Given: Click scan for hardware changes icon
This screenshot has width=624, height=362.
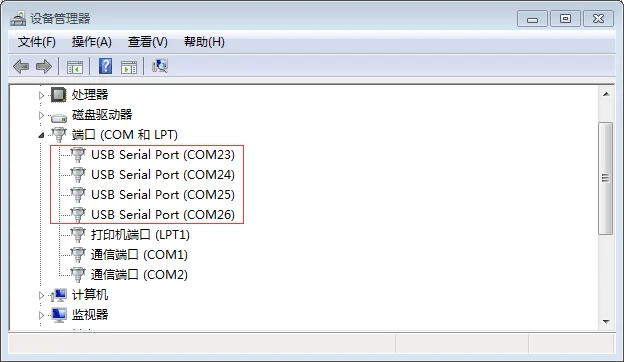Looking at the screenshot, I should point(160,66).
